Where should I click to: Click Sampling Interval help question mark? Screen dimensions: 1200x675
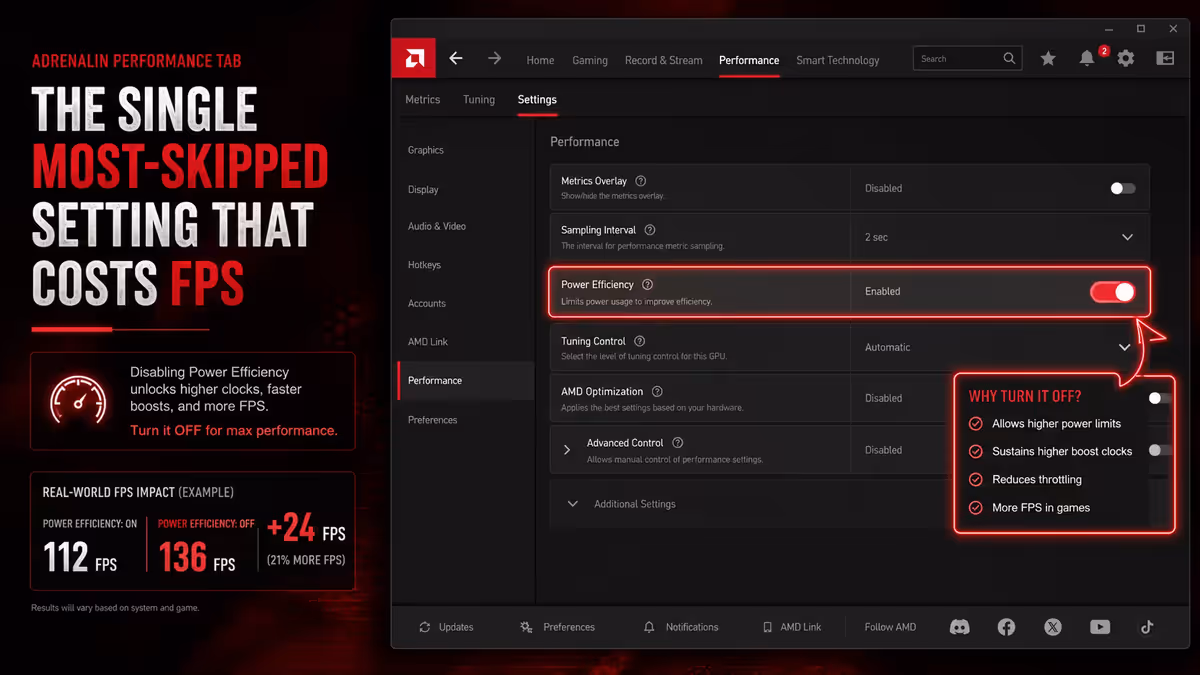[x=650, y=230]
